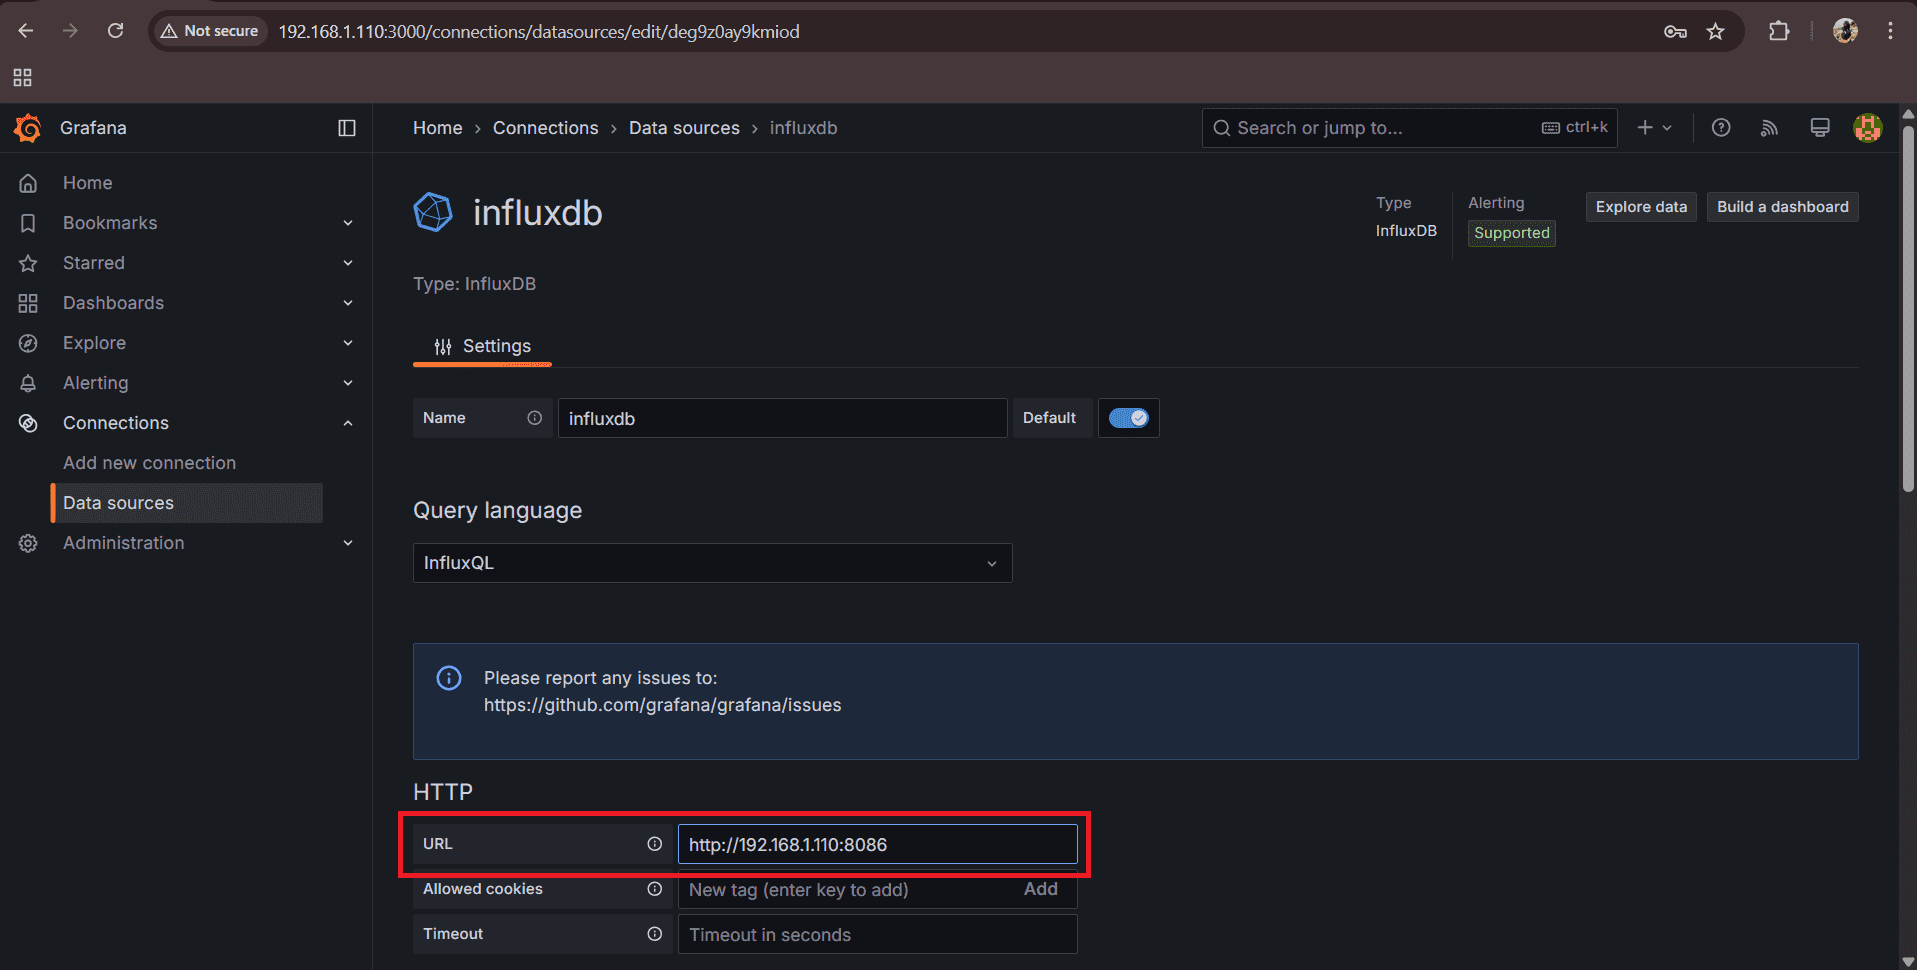This screenshot has width=1917, height=970.
Task: Open the user profile avatar
Action: pos(1867,128)
